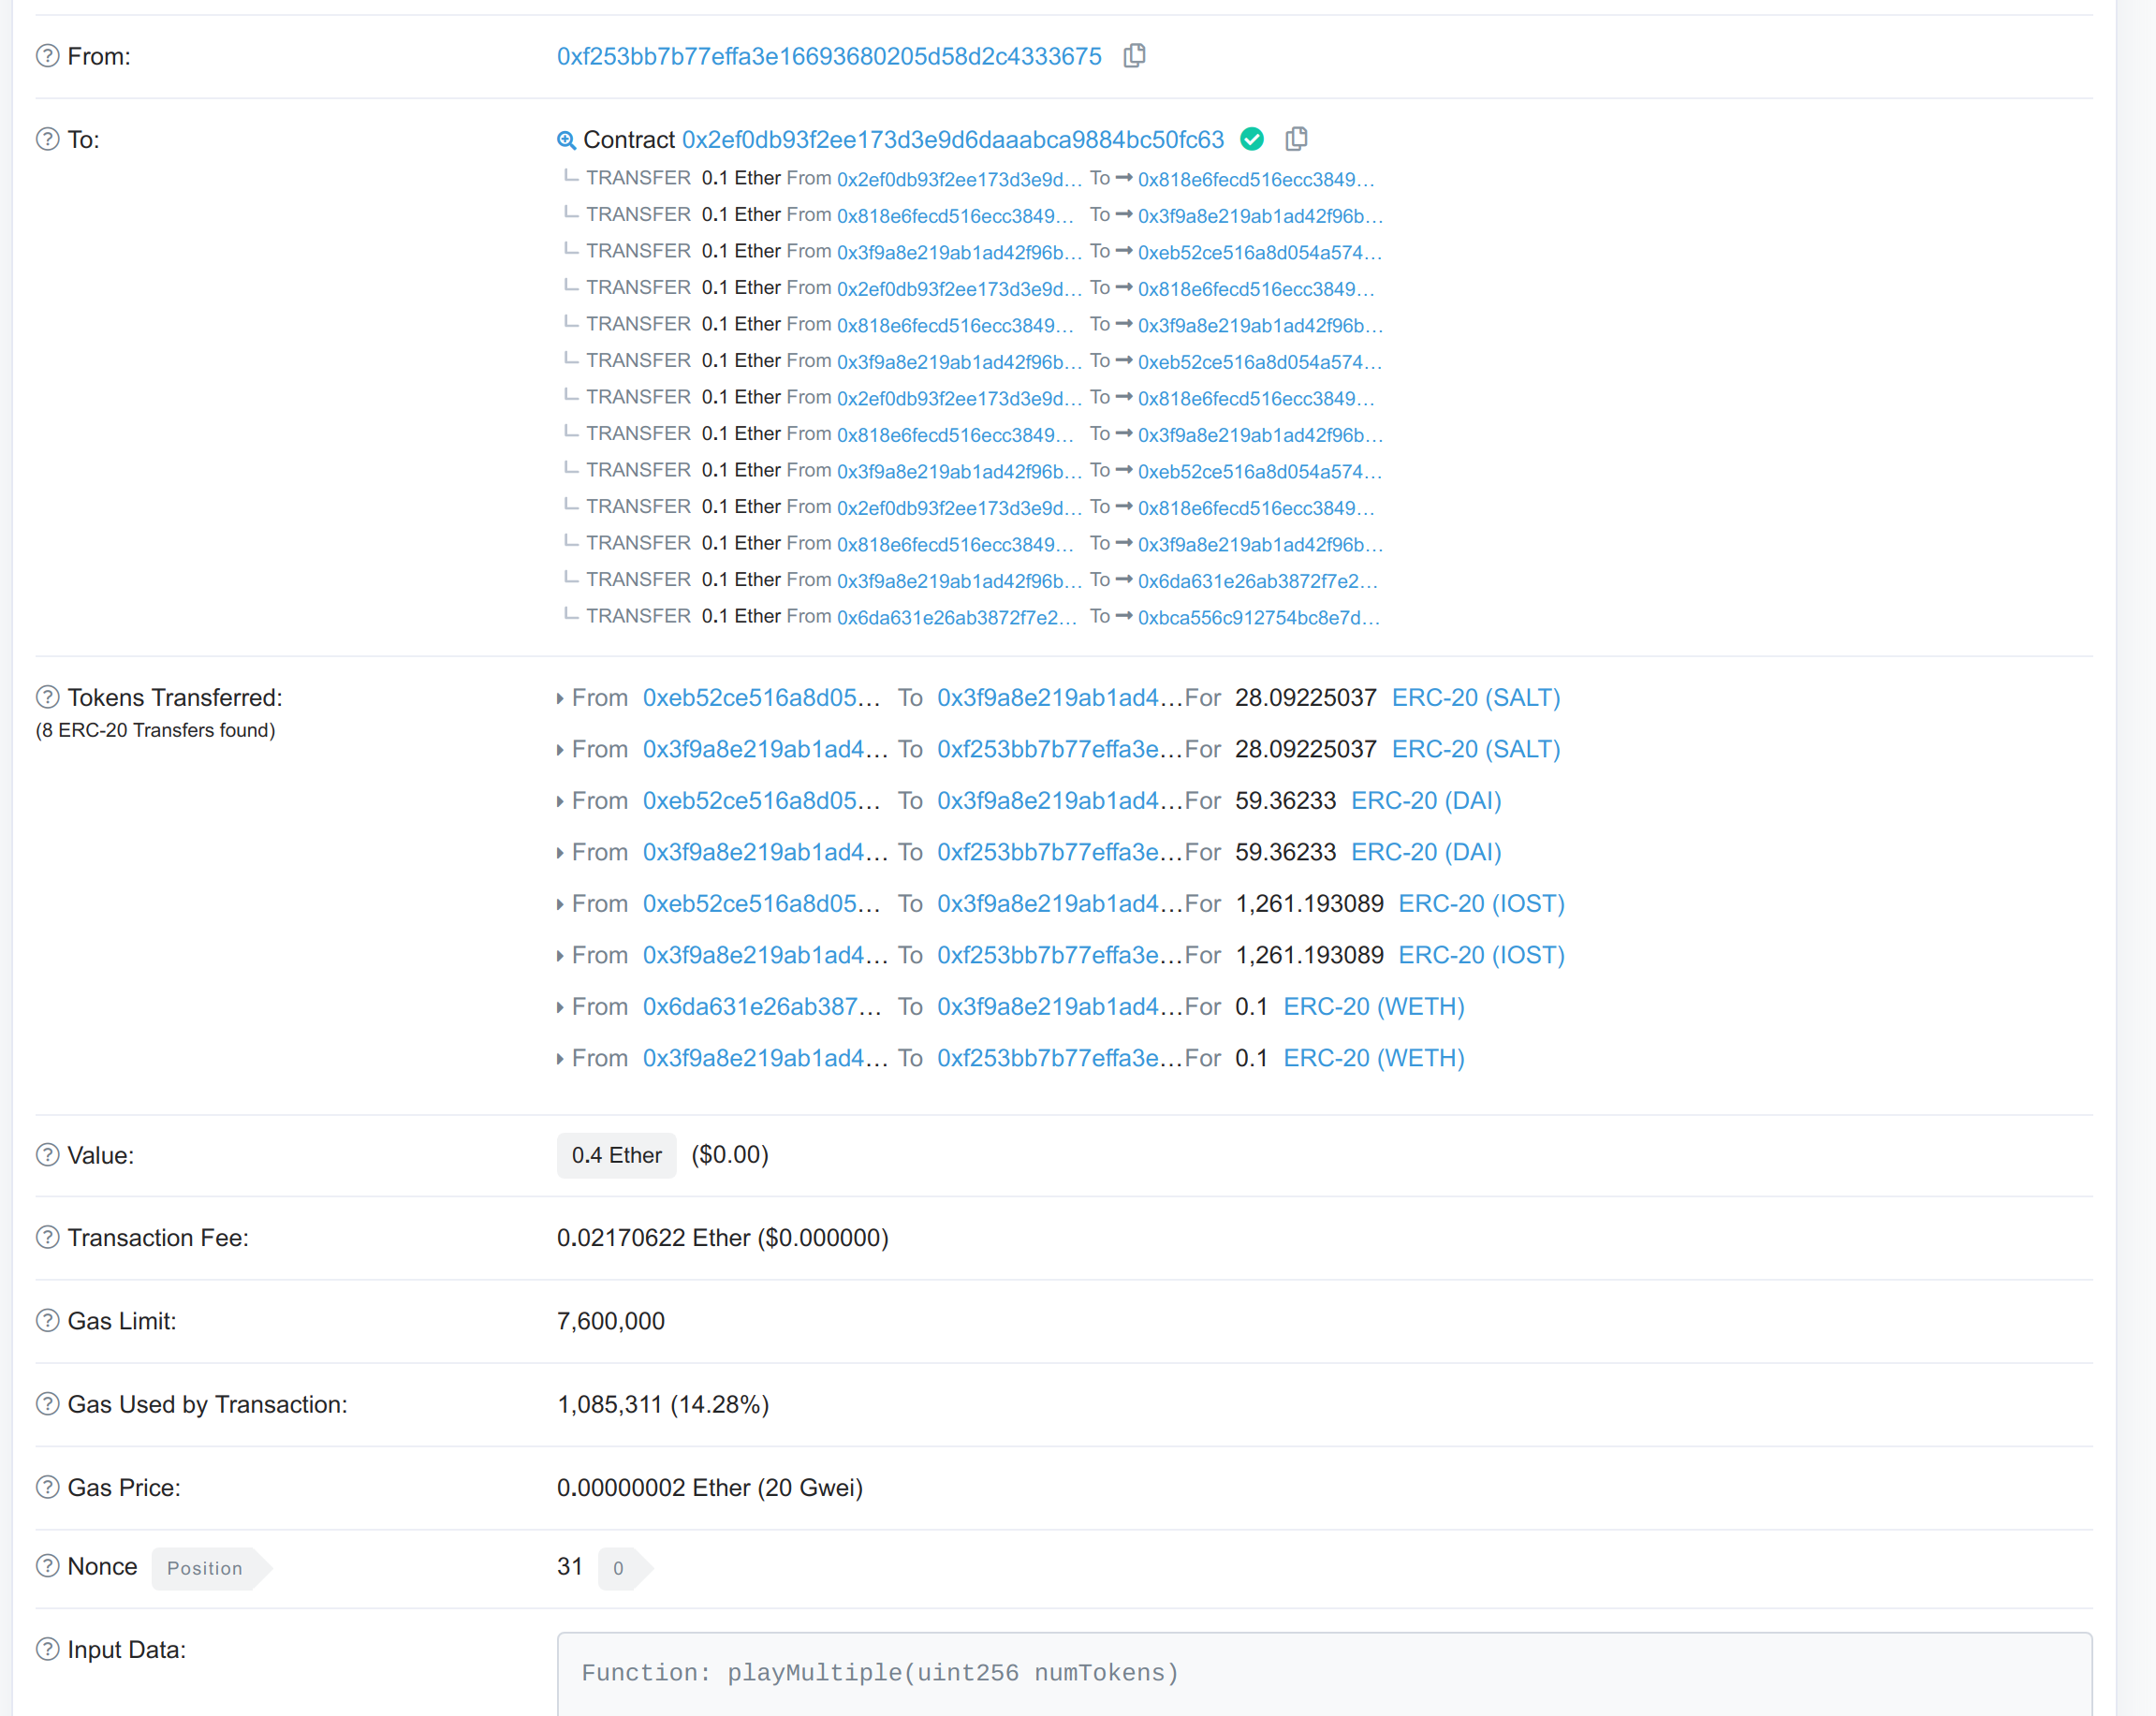
Task: Open contract 0x2ef0db93f2ee173d... address link
Action: click(952, 139)
